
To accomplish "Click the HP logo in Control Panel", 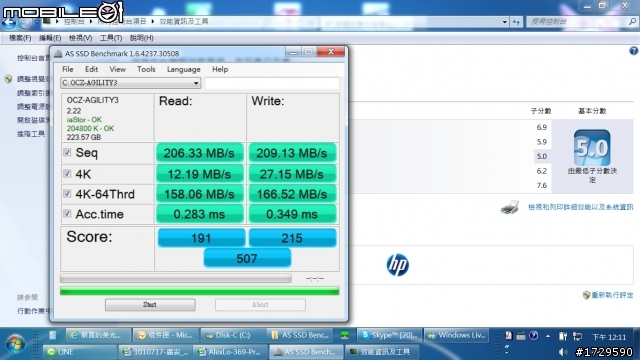I will 398,264.
